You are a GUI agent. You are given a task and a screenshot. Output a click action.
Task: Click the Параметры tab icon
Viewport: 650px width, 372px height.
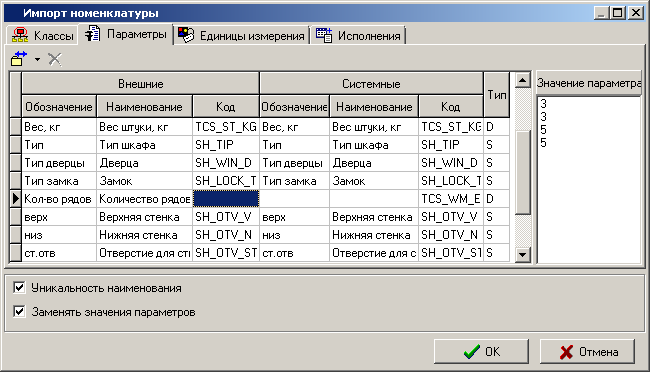pos(92,34)
